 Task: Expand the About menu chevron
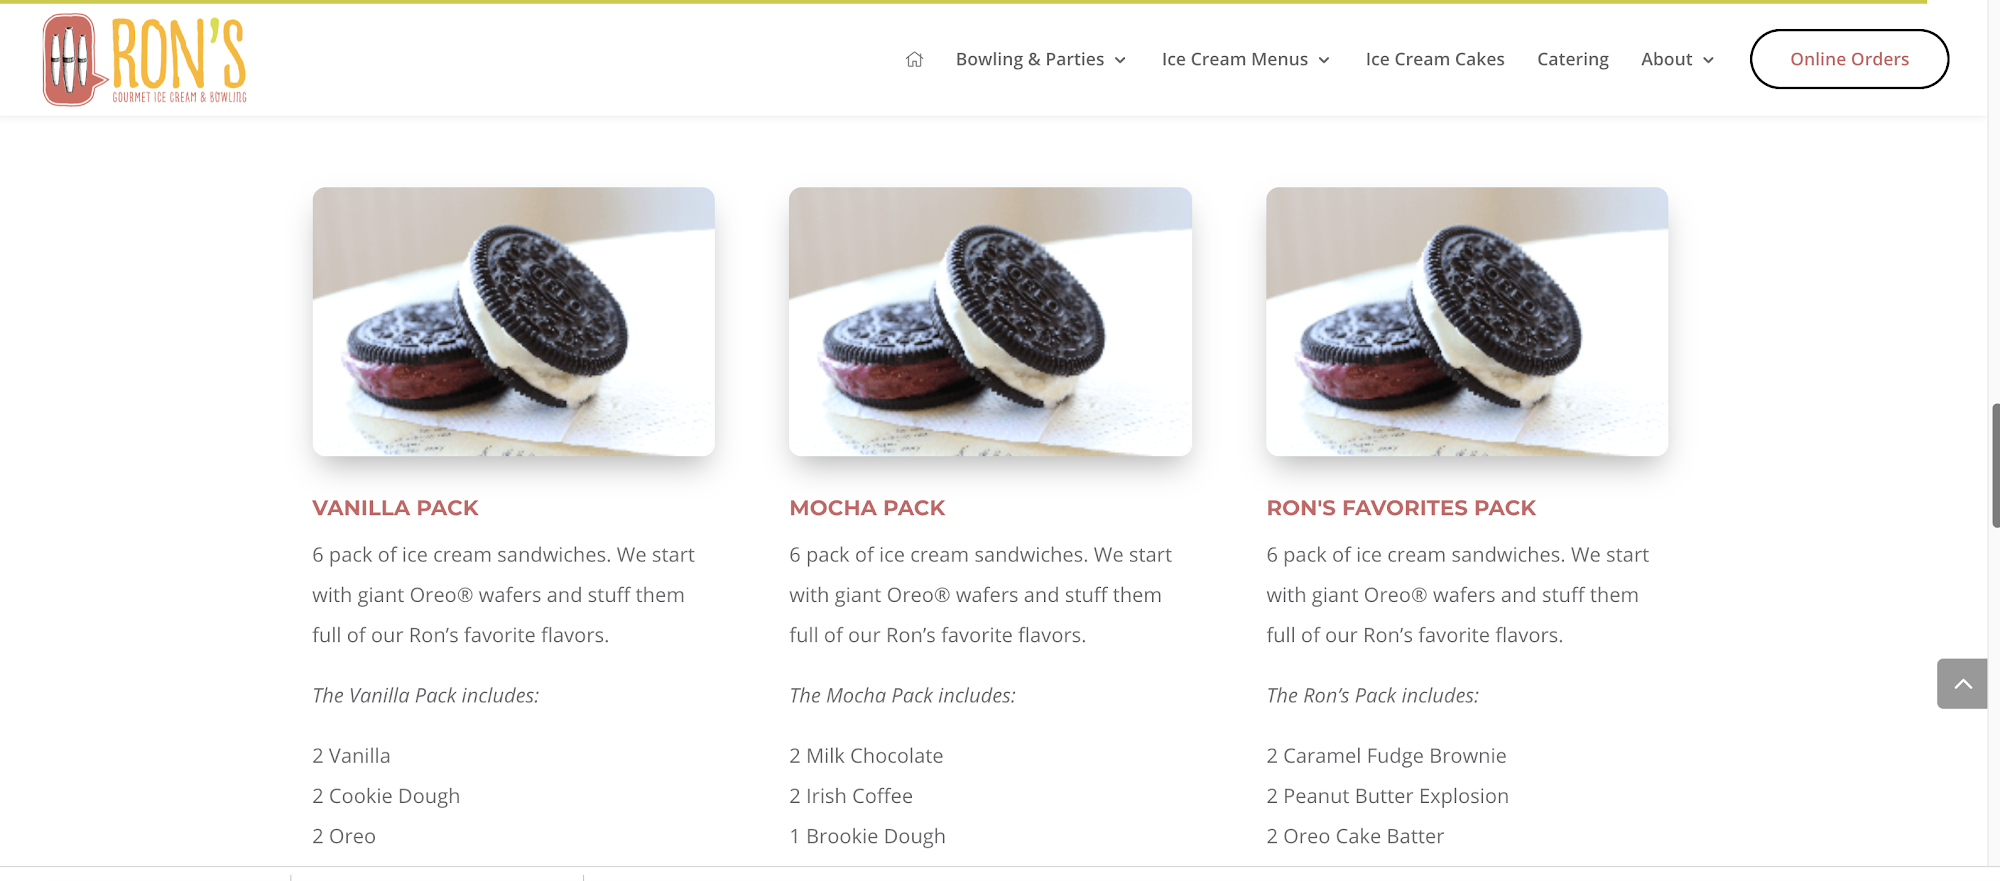[x=1708, y=60]
